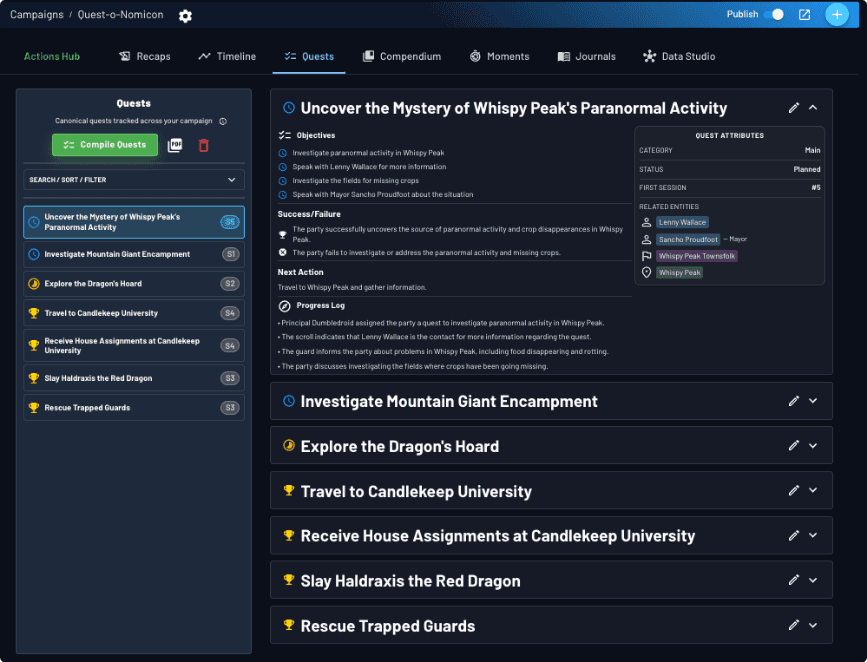Open the share icon next to Publish
867x662 pixels.
[803, 15]
